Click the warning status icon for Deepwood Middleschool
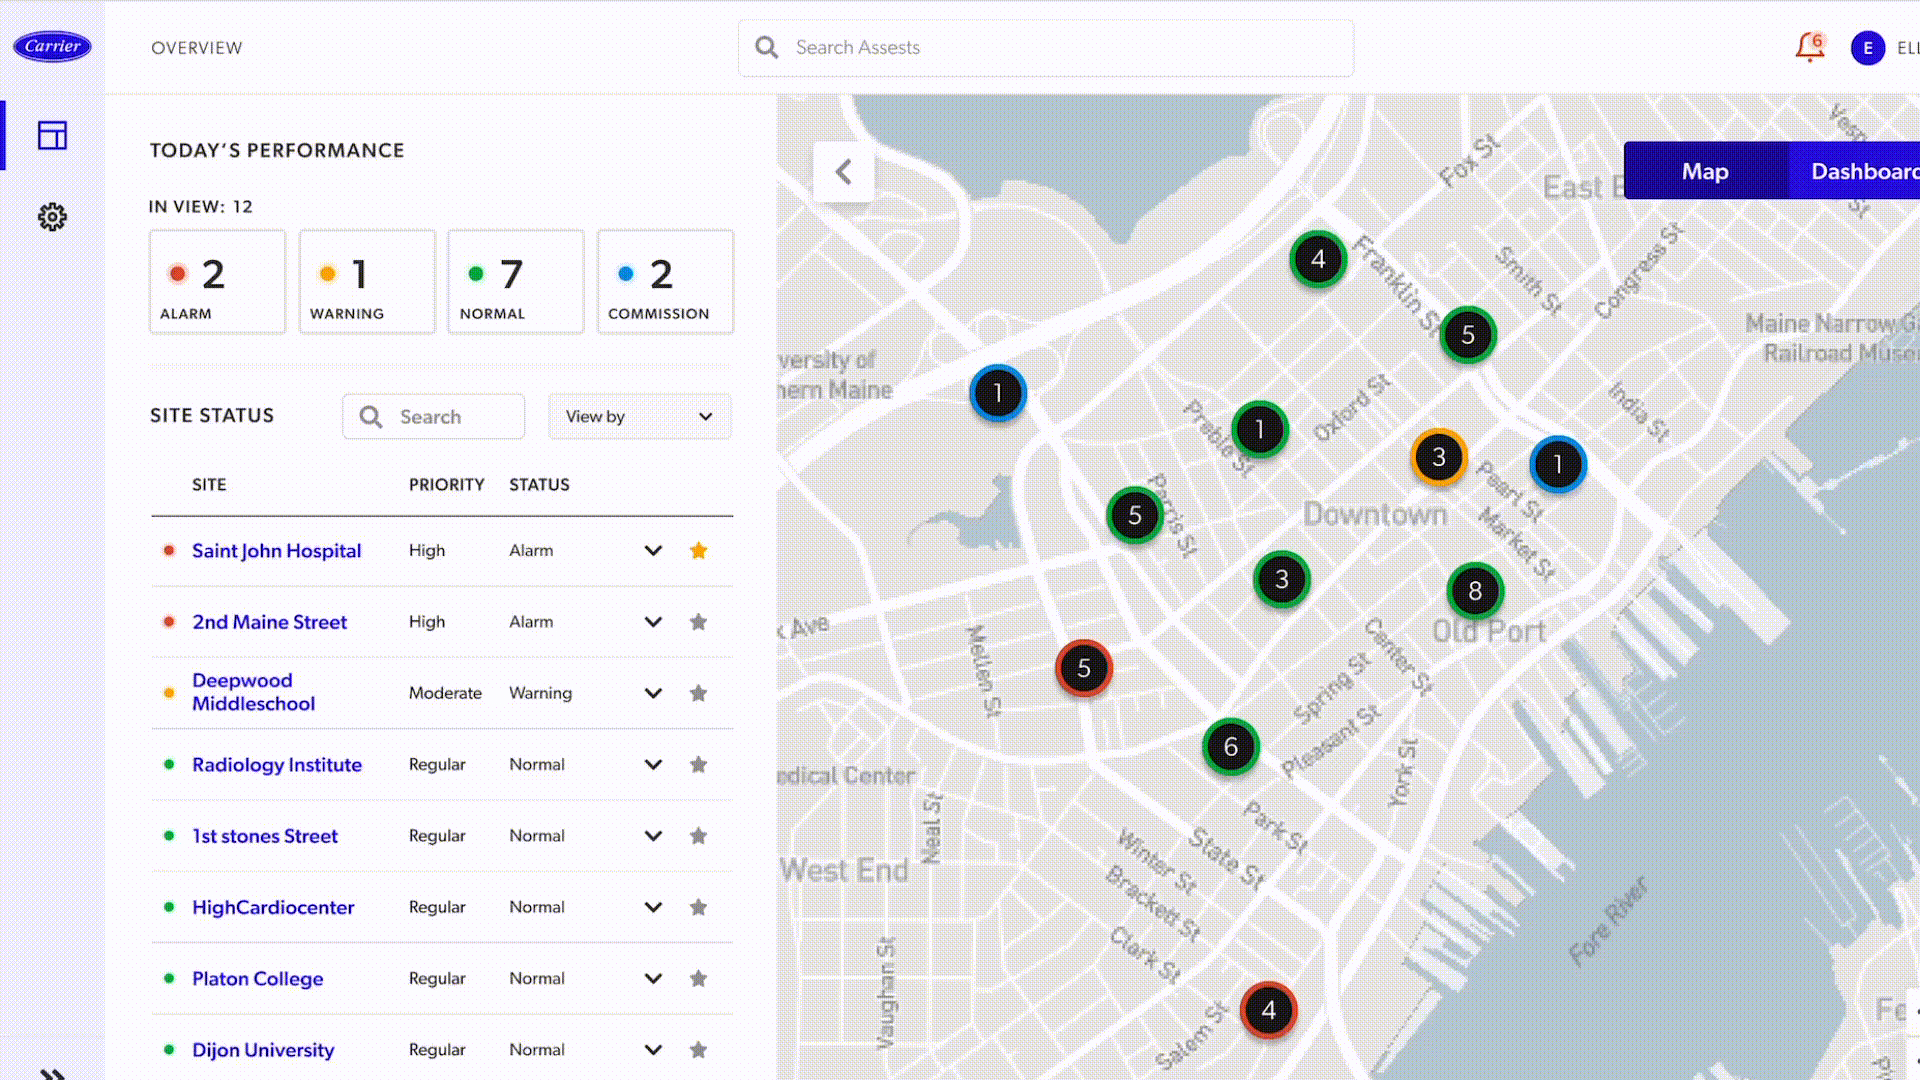This screenshot has width=1920, height=1080. pos(169,692)
